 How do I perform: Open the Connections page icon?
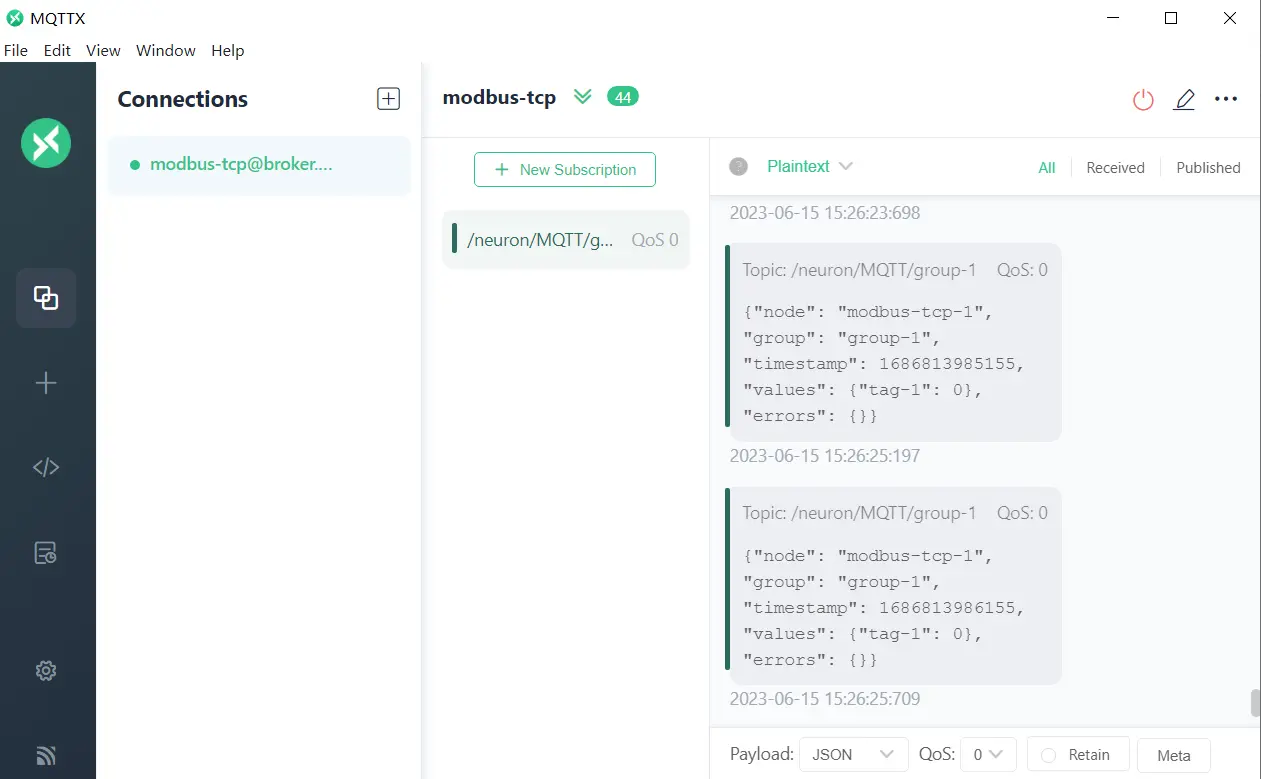click(x=46, y=298)
